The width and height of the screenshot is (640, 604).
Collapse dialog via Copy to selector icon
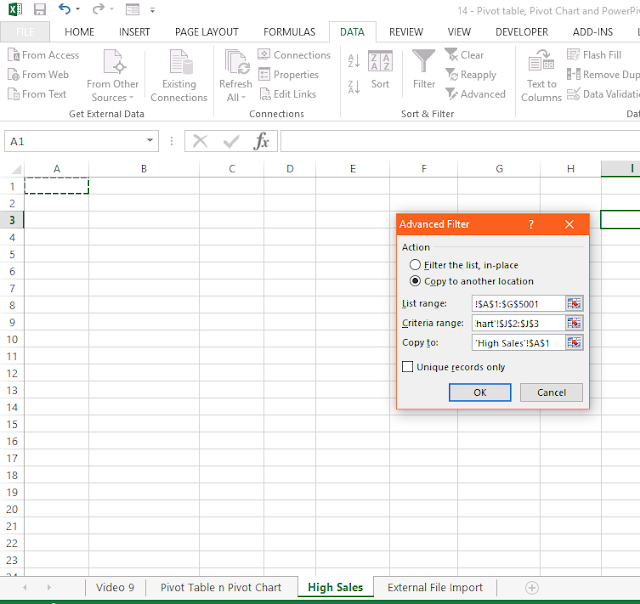point(574,343)
